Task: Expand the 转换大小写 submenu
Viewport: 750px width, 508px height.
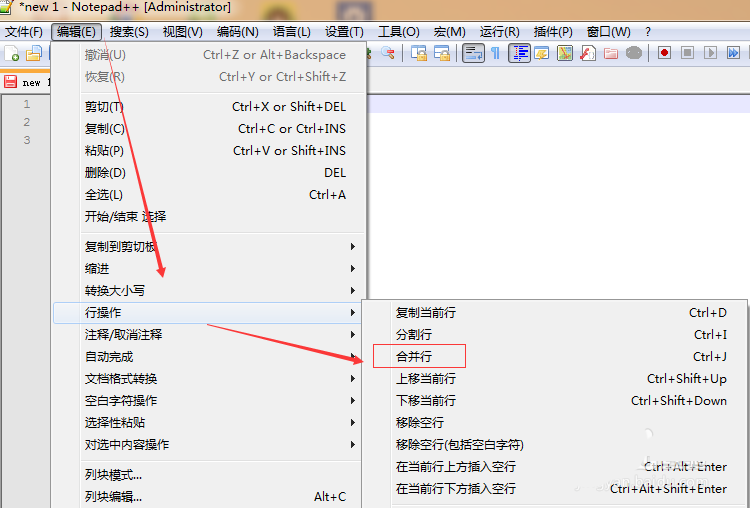Action: tap(209, 291)
